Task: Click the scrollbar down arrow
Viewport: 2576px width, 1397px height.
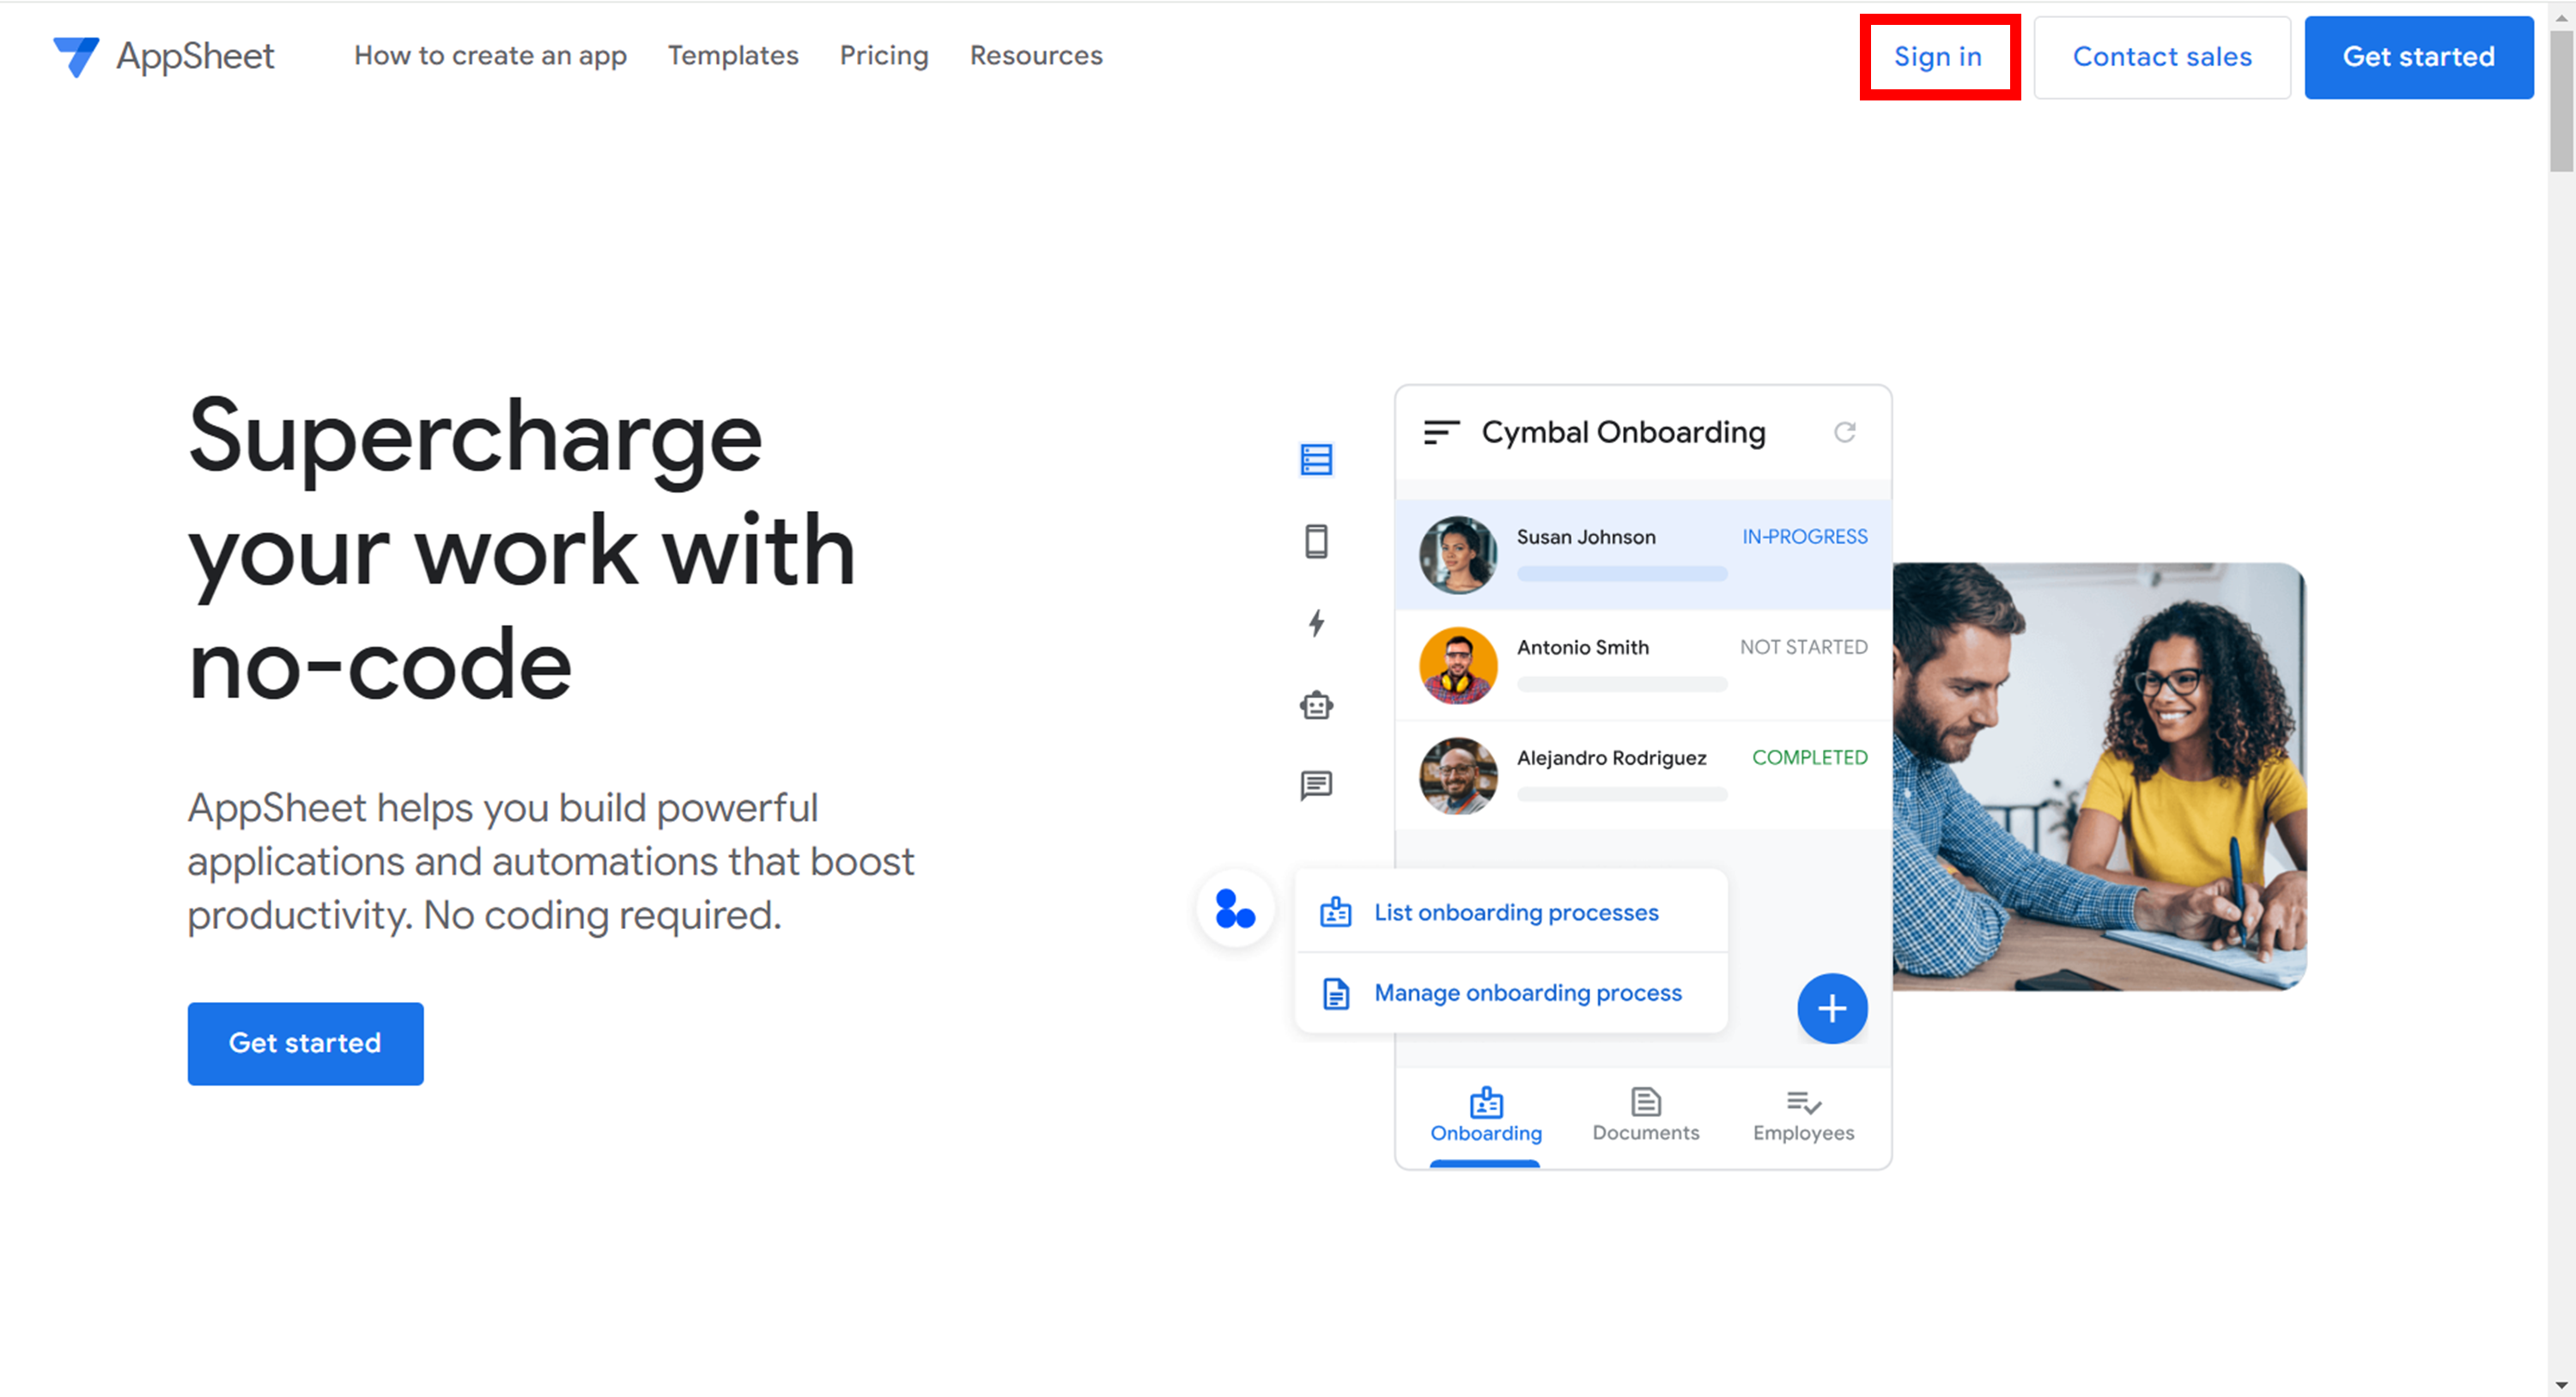Action: tap(2561, 1385)
